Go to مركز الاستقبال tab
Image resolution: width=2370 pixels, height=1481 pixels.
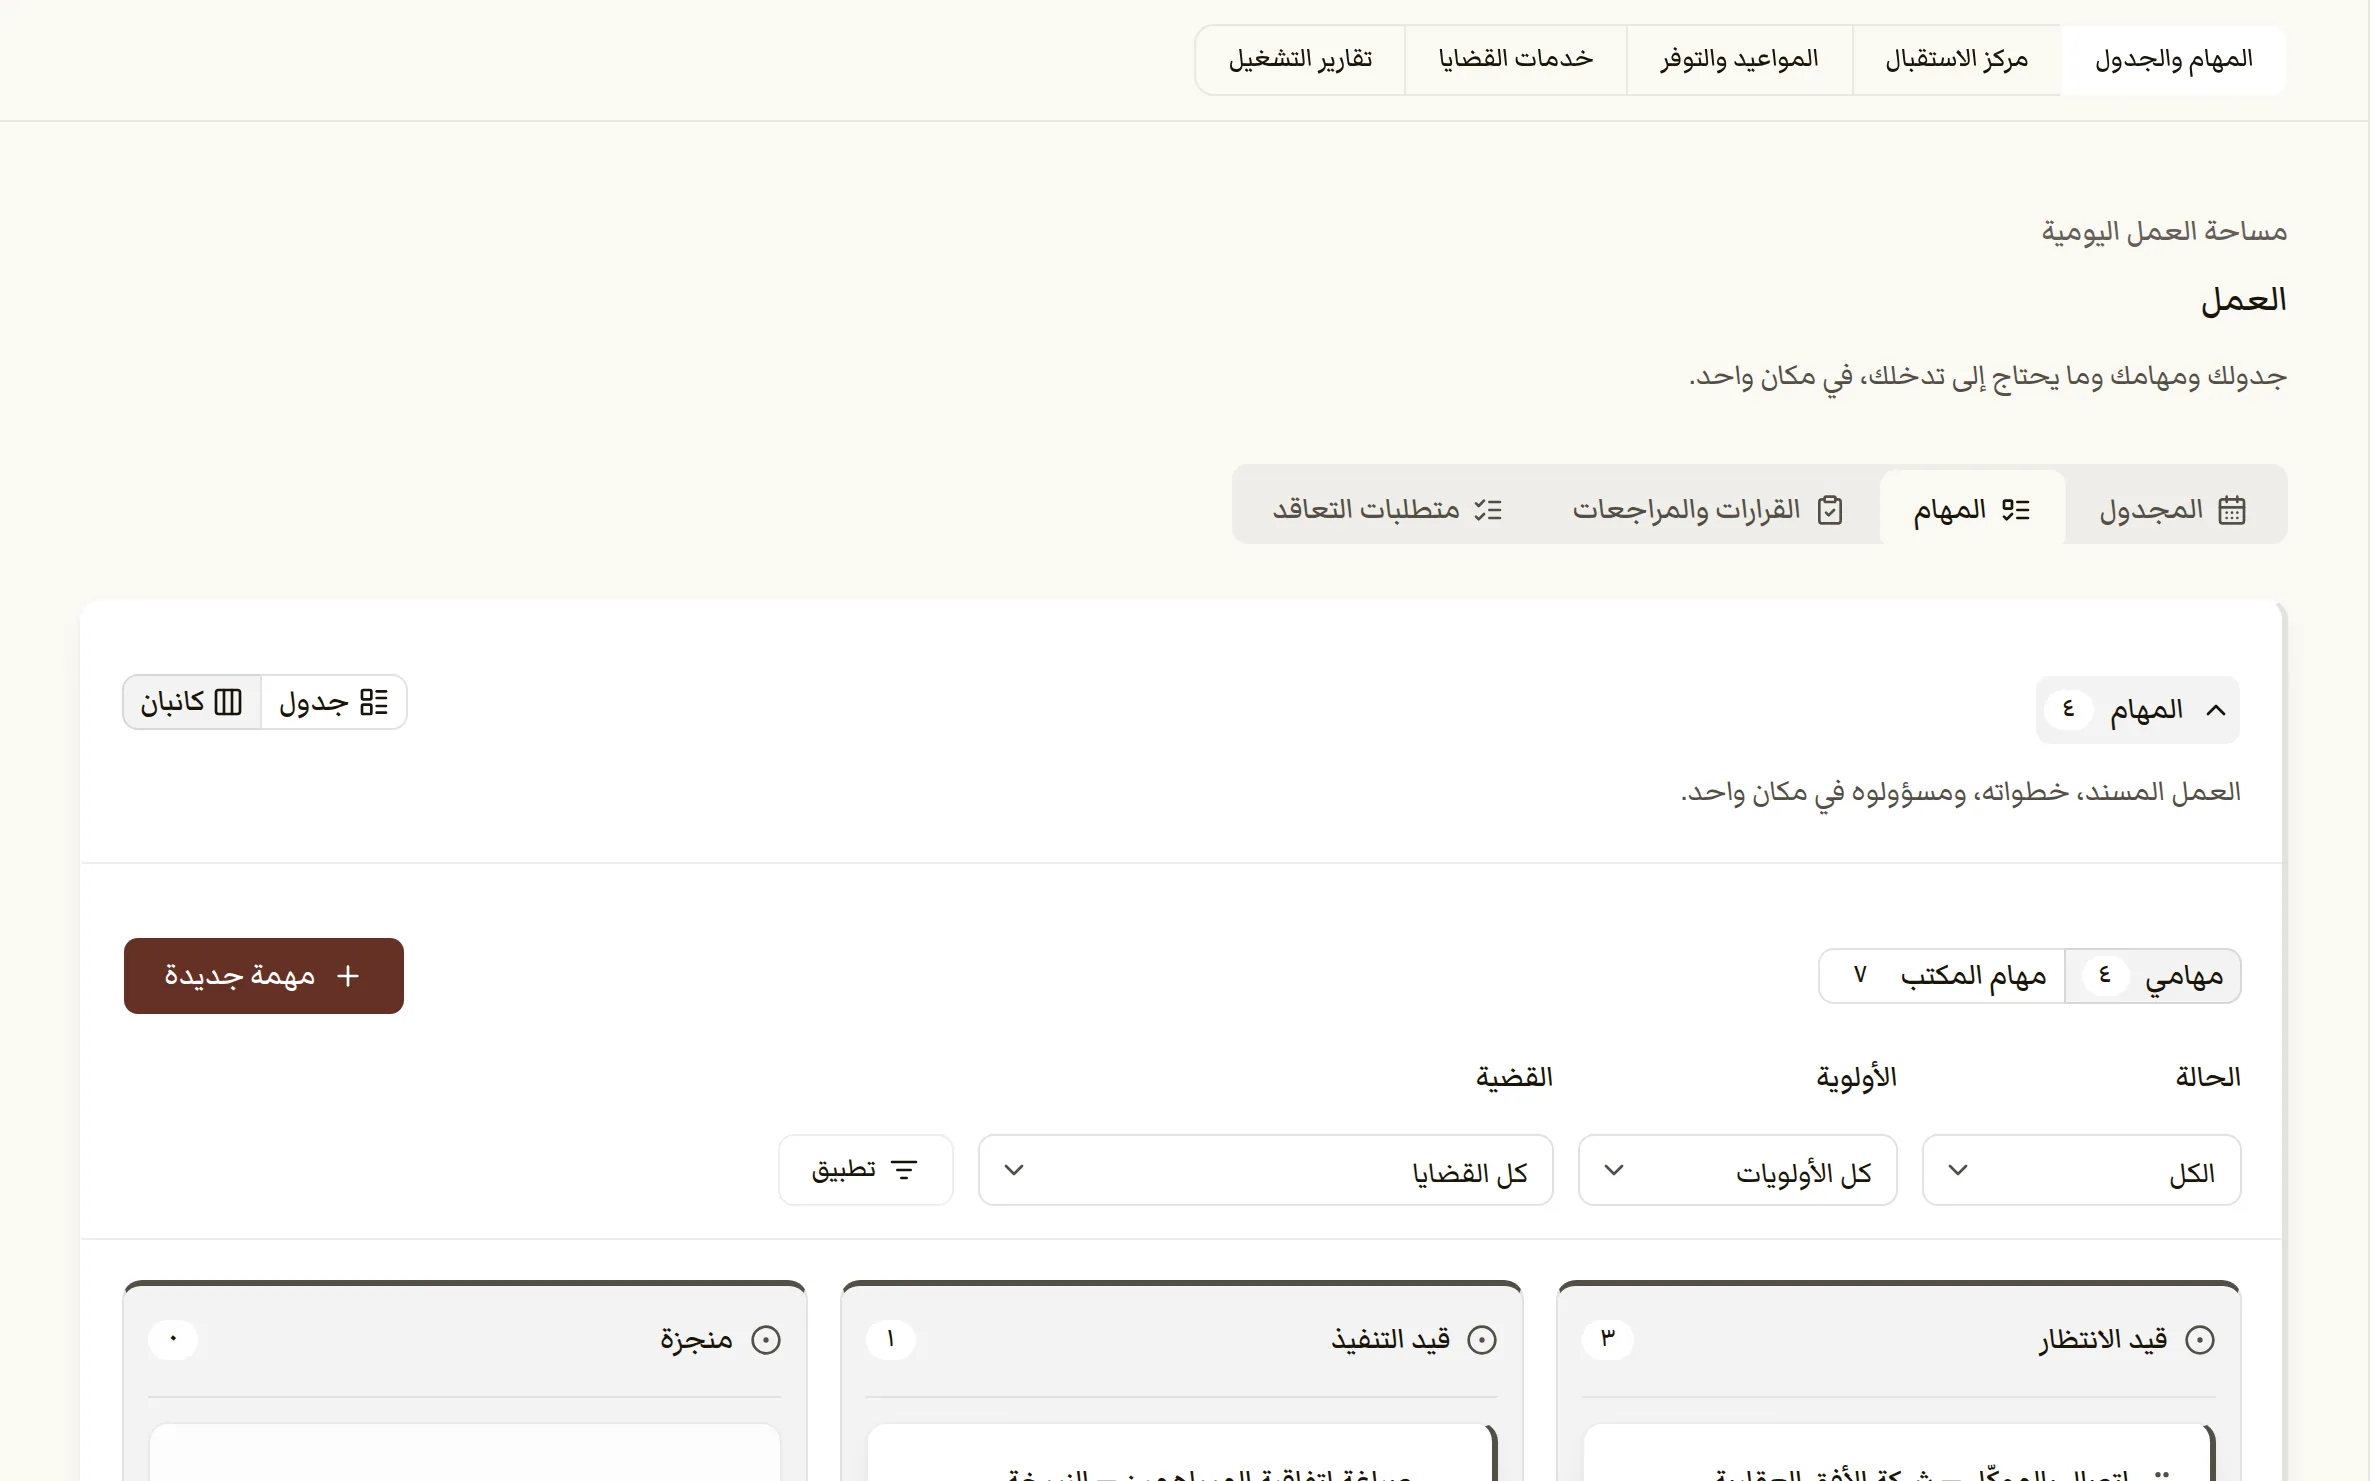[1956, 60]
